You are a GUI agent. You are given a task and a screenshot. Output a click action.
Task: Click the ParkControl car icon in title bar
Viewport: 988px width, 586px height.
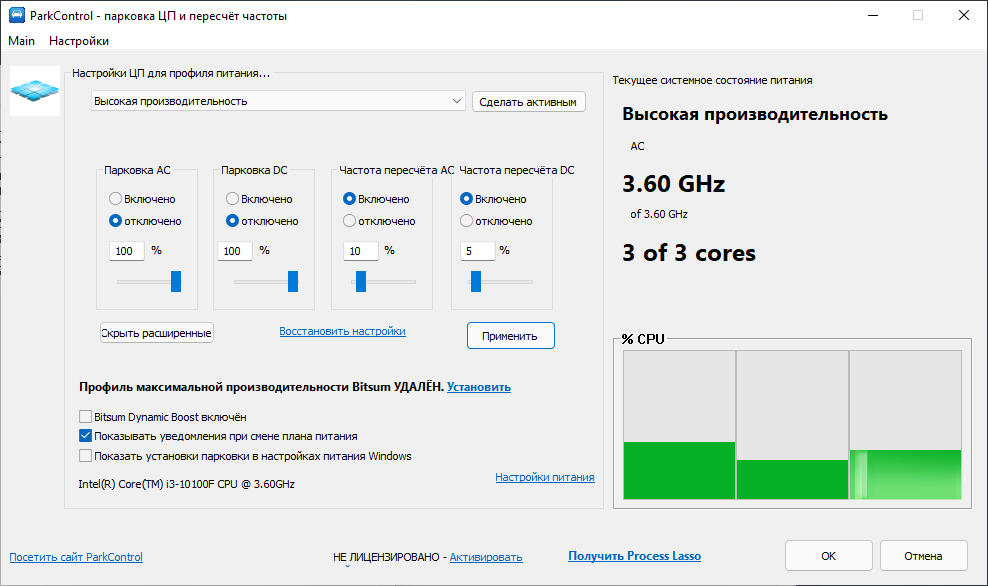pos(16,15)
